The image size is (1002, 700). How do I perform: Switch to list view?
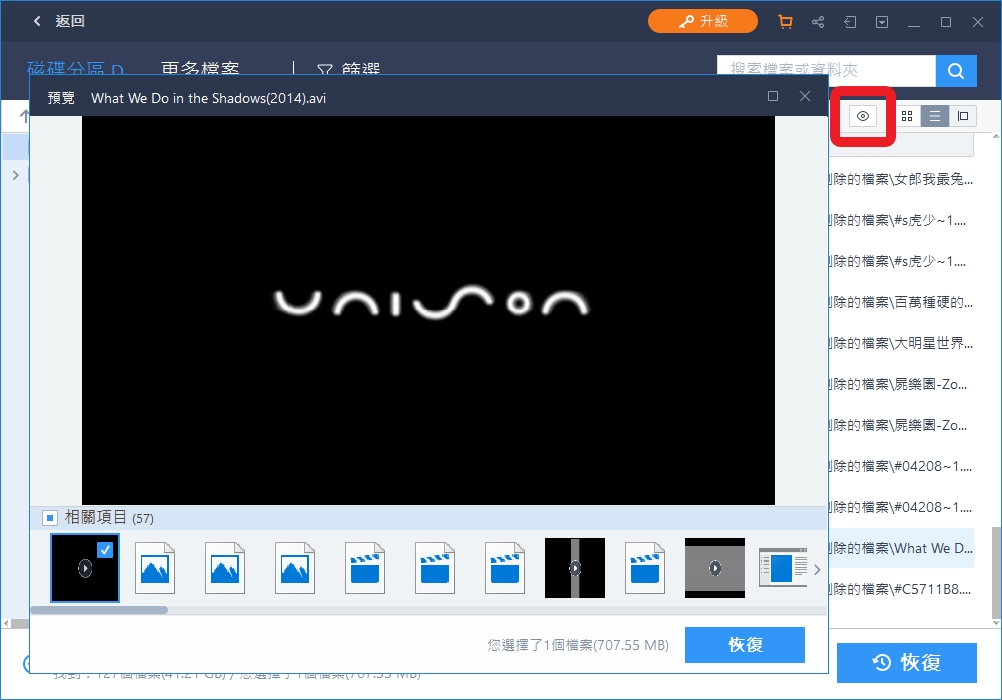tap(934, 116)
